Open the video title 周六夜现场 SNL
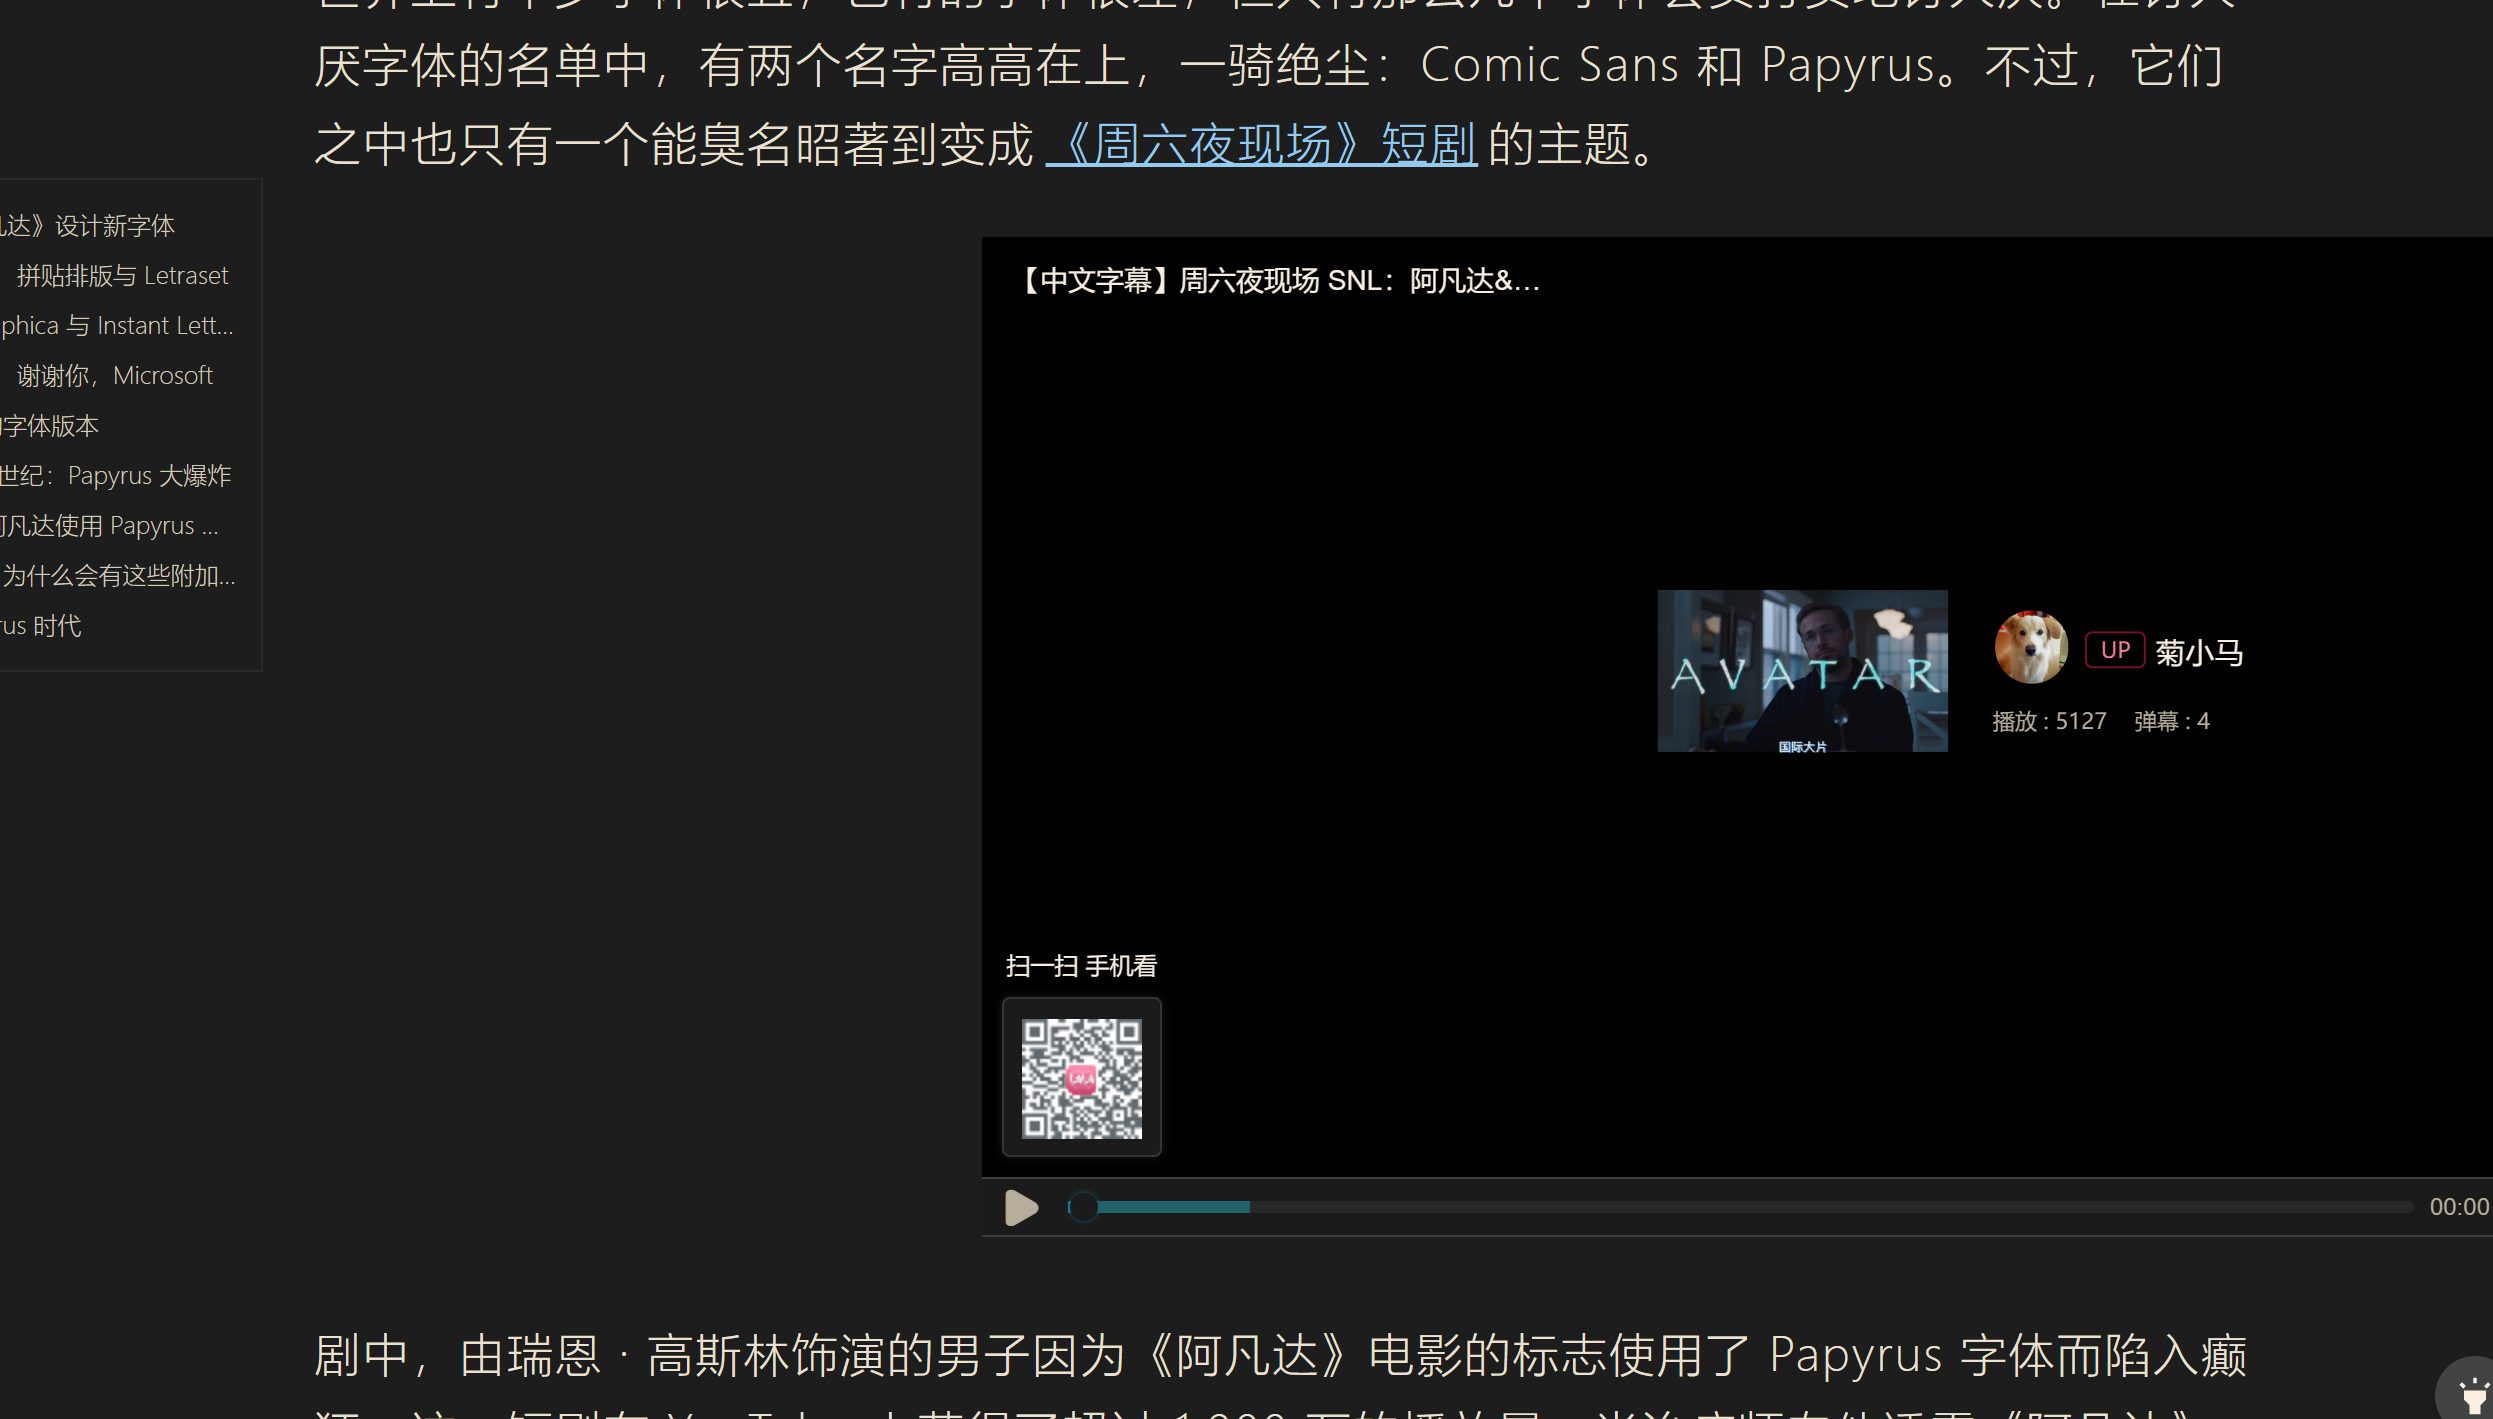The image size is (2493, 1419). (1278, 281)
